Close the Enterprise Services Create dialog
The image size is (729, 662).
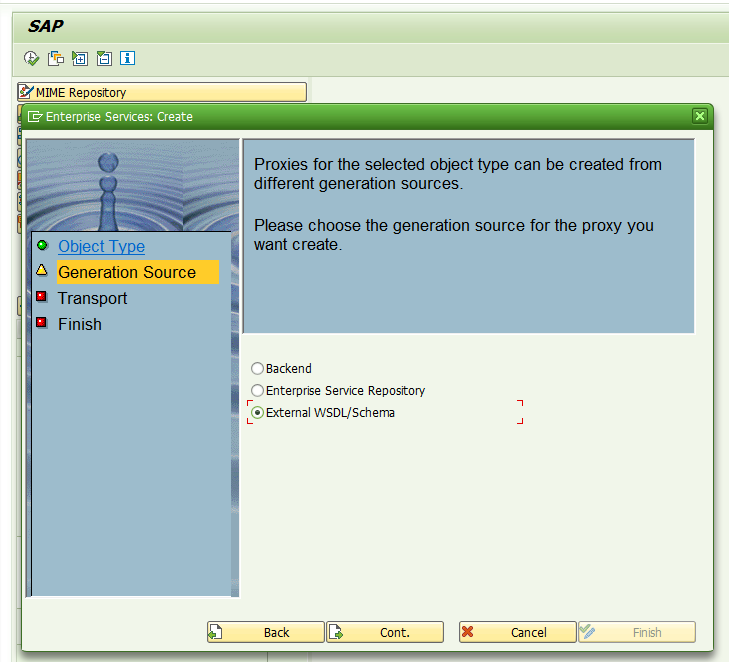699,116
